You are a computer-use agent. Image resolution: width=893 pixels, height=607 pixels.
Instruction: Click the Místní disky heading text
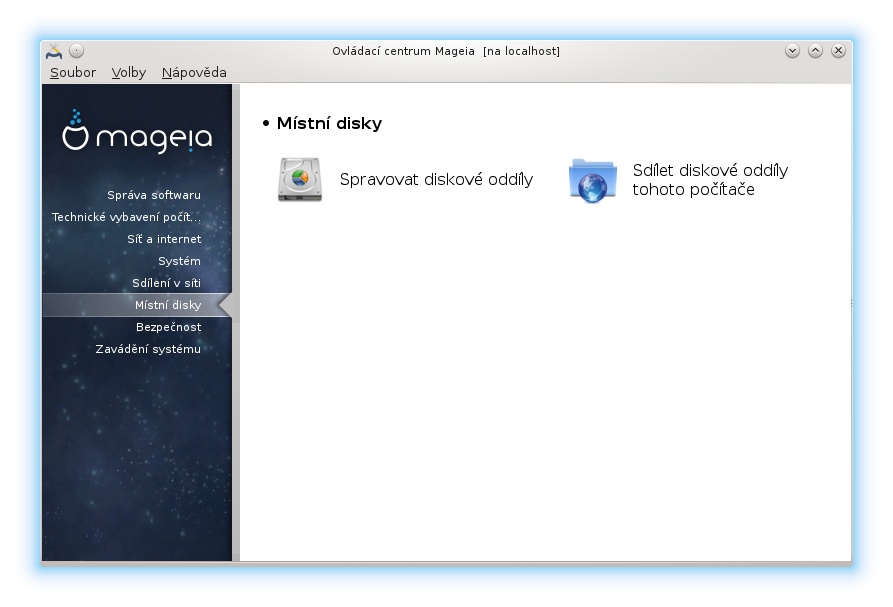[x=329, y=124]
